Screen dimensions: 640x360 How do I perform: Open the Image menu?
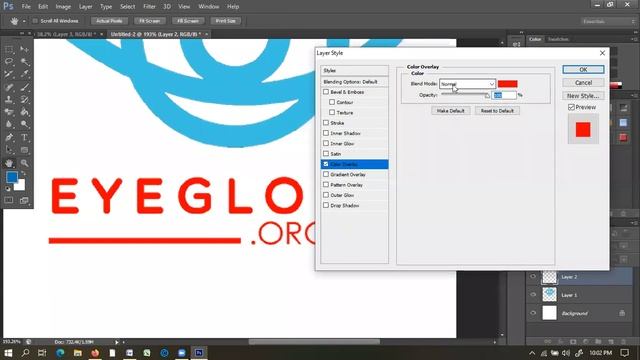pyautogui.click(x=63, y=7)
